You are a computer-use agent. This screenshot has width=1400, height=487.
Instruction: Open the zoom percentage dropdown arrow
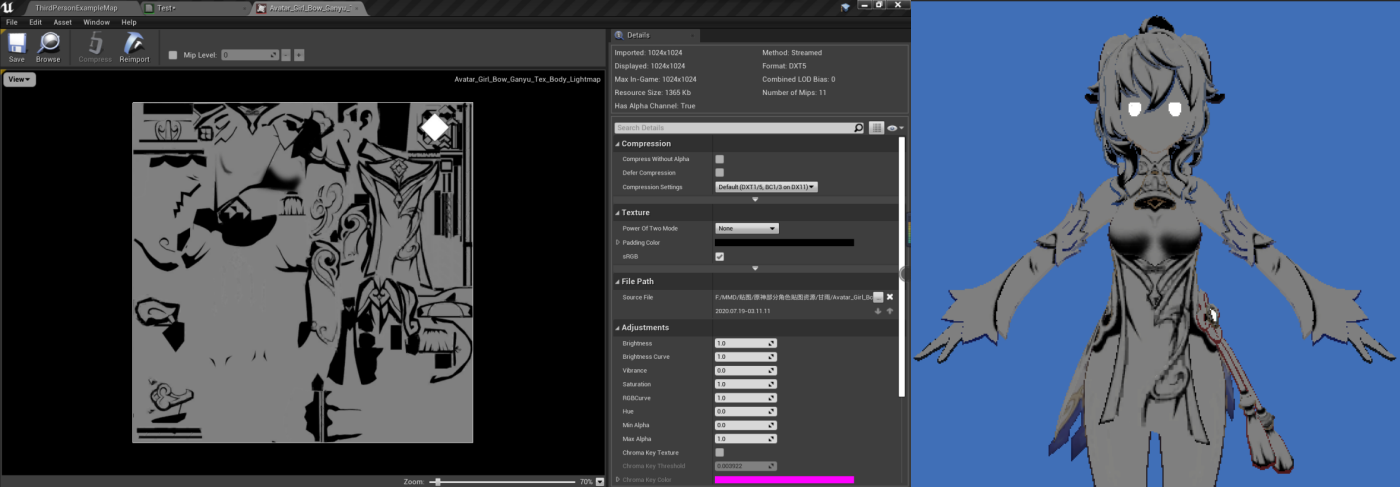point(599,481)
